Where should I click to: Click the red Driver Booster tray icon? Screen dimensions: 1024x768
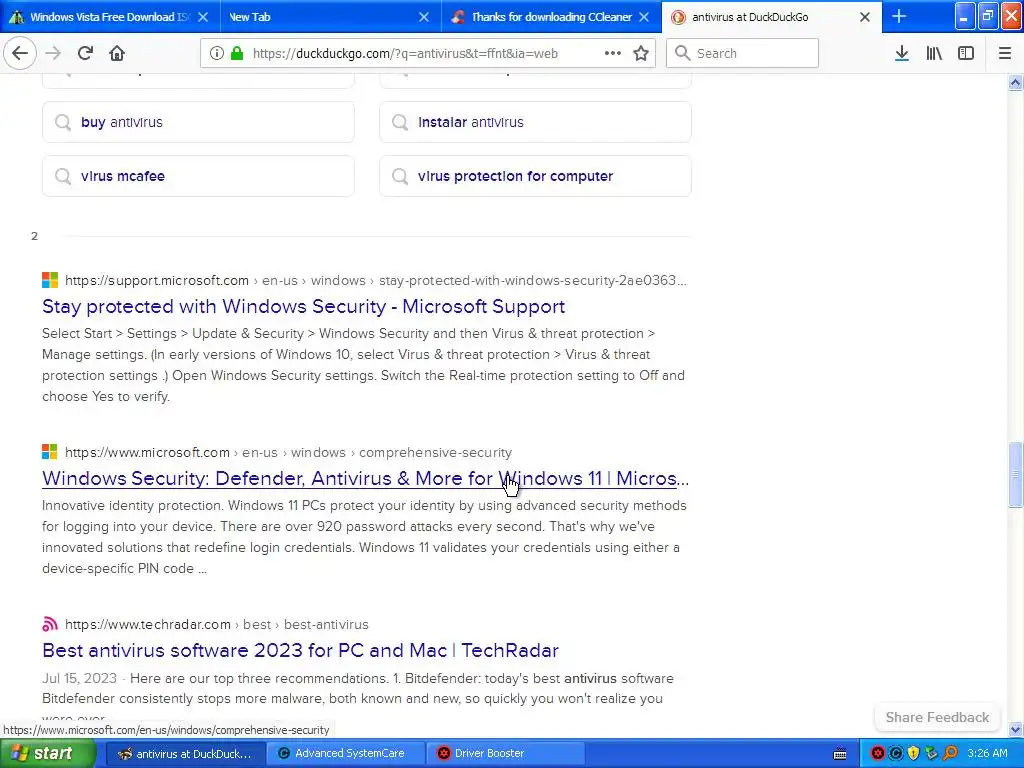(x=878, y=754)
